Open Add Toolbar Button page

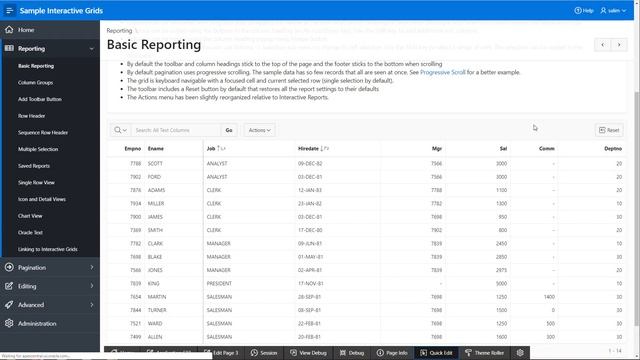40,99
